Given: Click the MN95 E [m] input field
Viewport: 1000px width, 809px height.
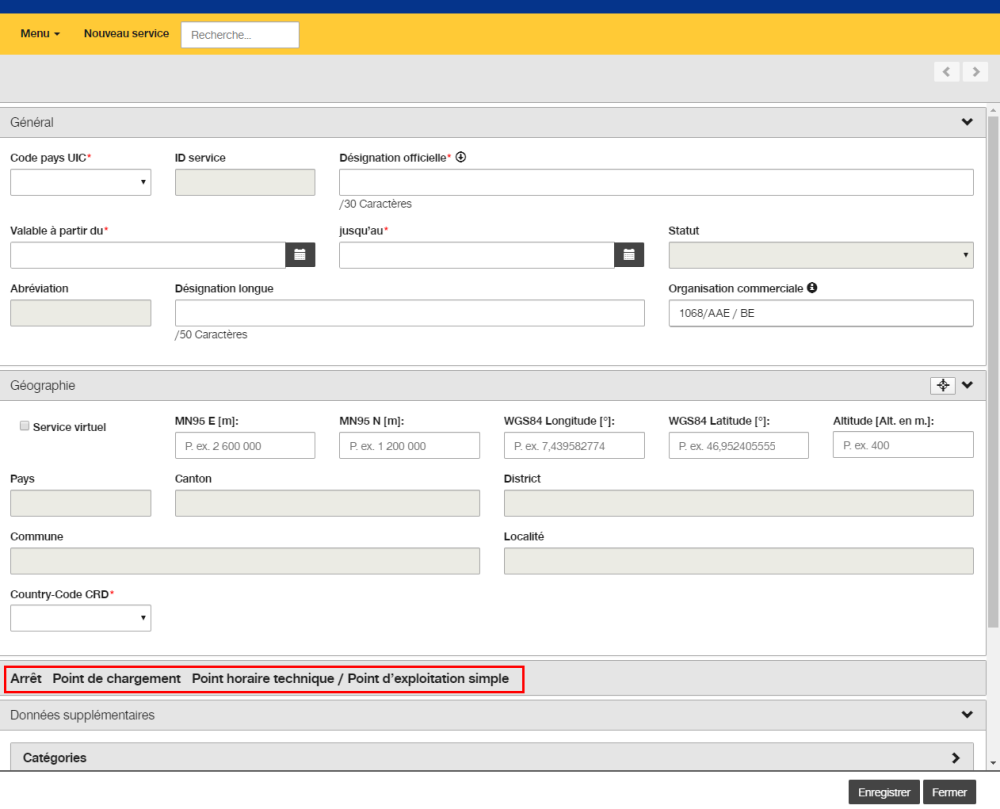Looking at the screenshot, I should 245,446.
